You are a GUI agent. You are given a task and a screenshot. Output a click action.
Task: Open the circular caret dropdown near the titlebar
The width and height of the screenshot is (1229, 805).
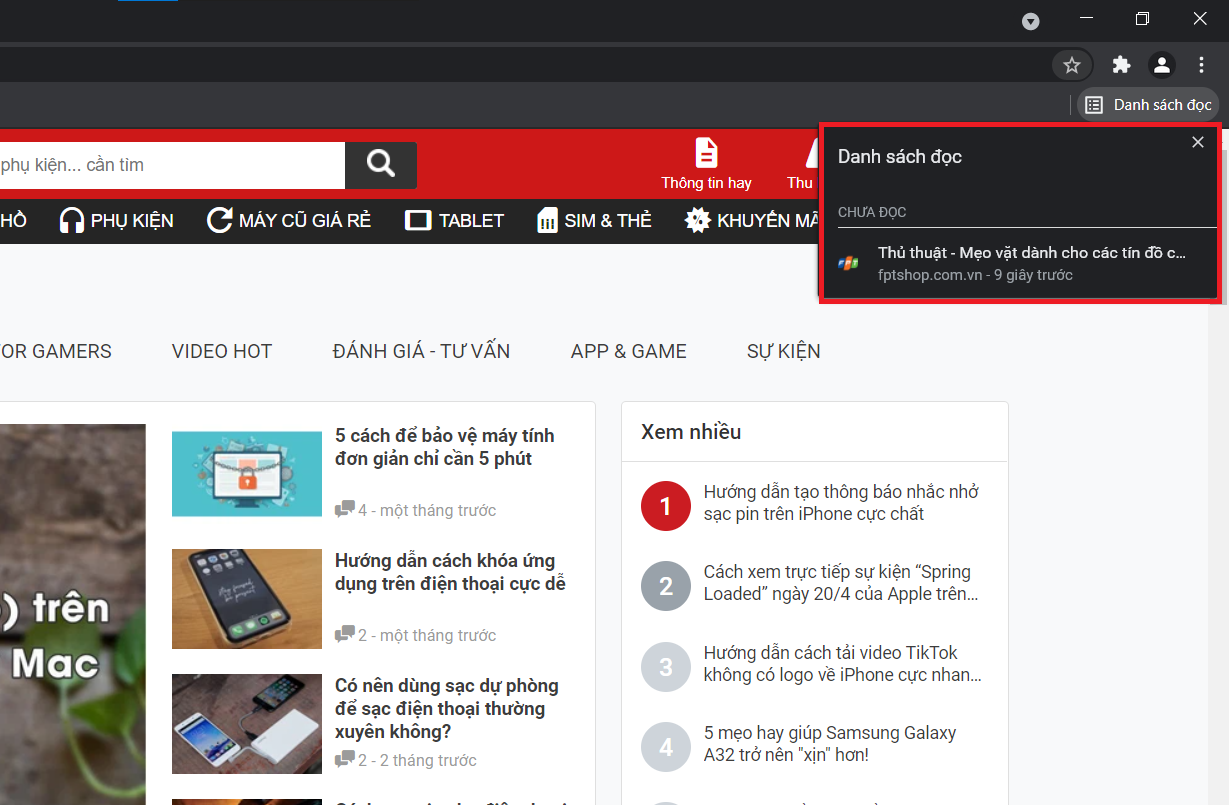[1030, 21]
